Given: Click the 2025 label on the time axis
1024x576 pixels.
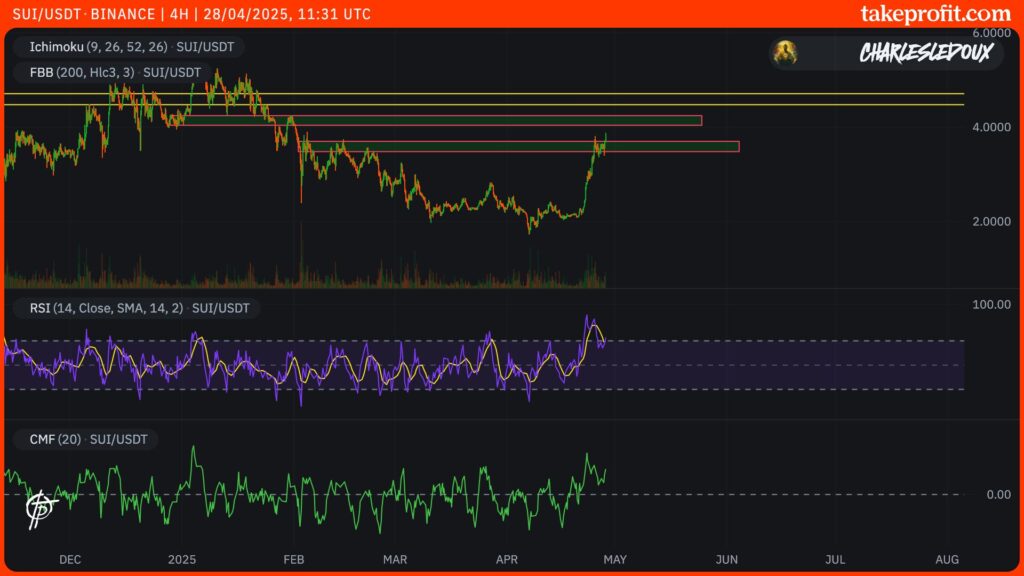Looking at the screenshot, I should pos(182,560).
